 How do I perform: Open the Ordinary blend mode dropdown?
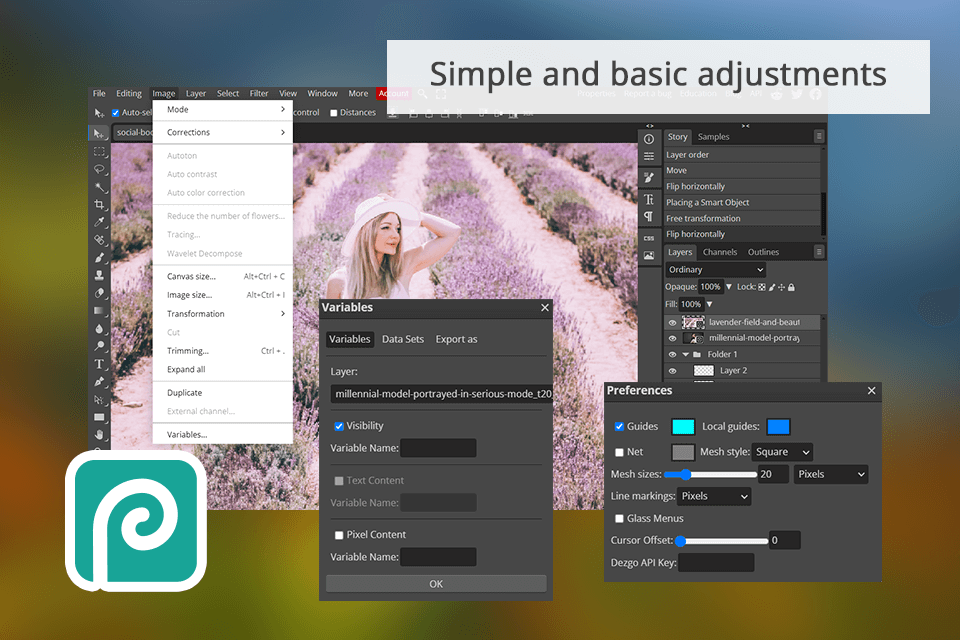point(716,270)
